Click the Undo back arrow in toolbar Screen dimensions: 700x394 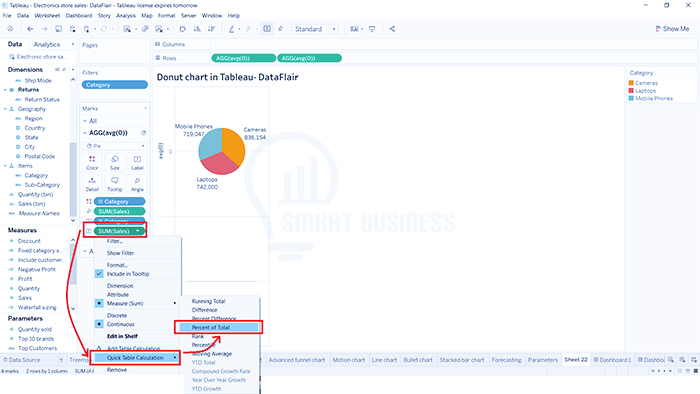tap(30, 29)
